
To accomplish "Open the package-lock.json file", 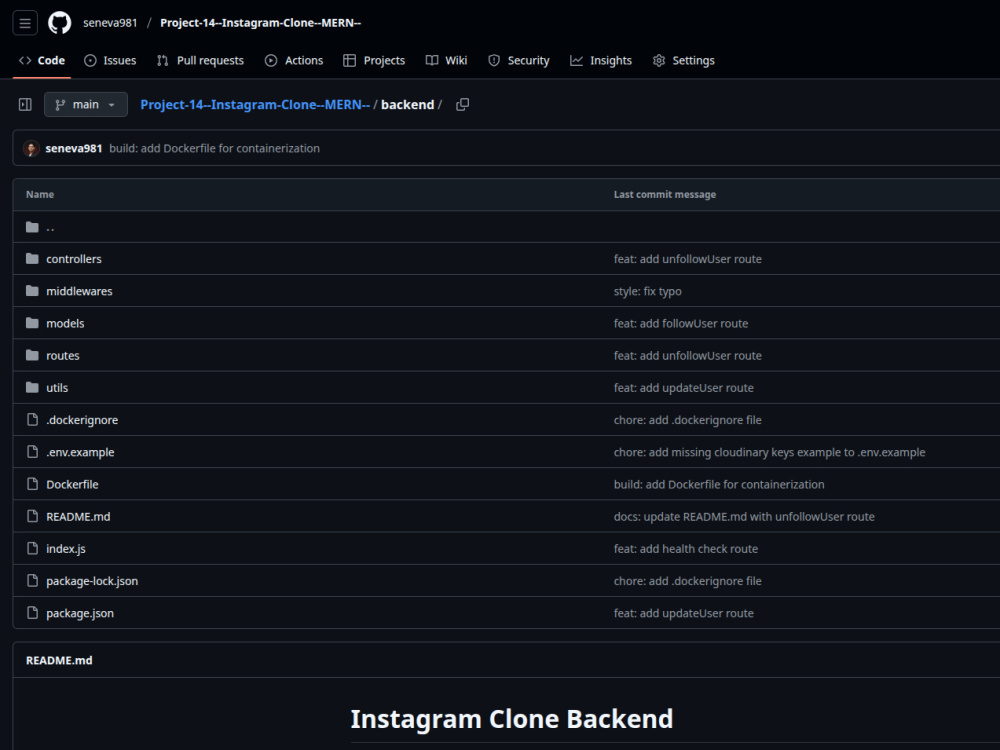I will (x=92, y=581).
